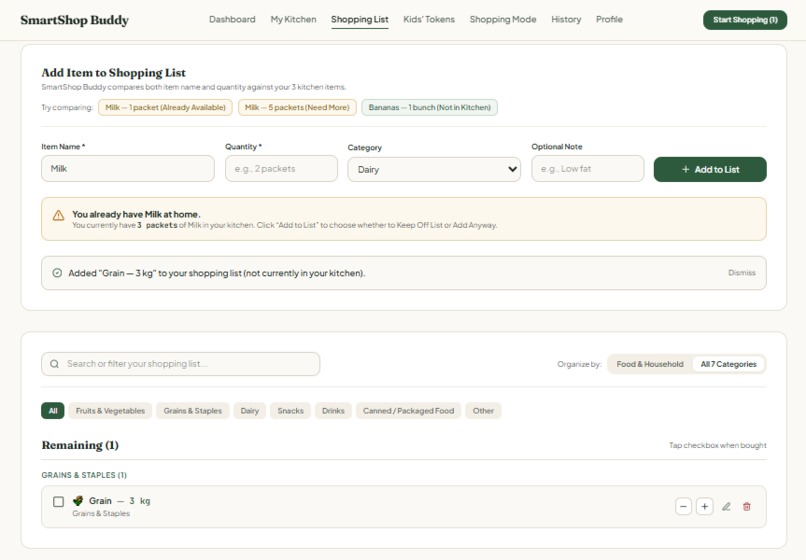Select the Shopping List nav tab
This screenshot has height=560, width=806.
(x=359, y=20)
